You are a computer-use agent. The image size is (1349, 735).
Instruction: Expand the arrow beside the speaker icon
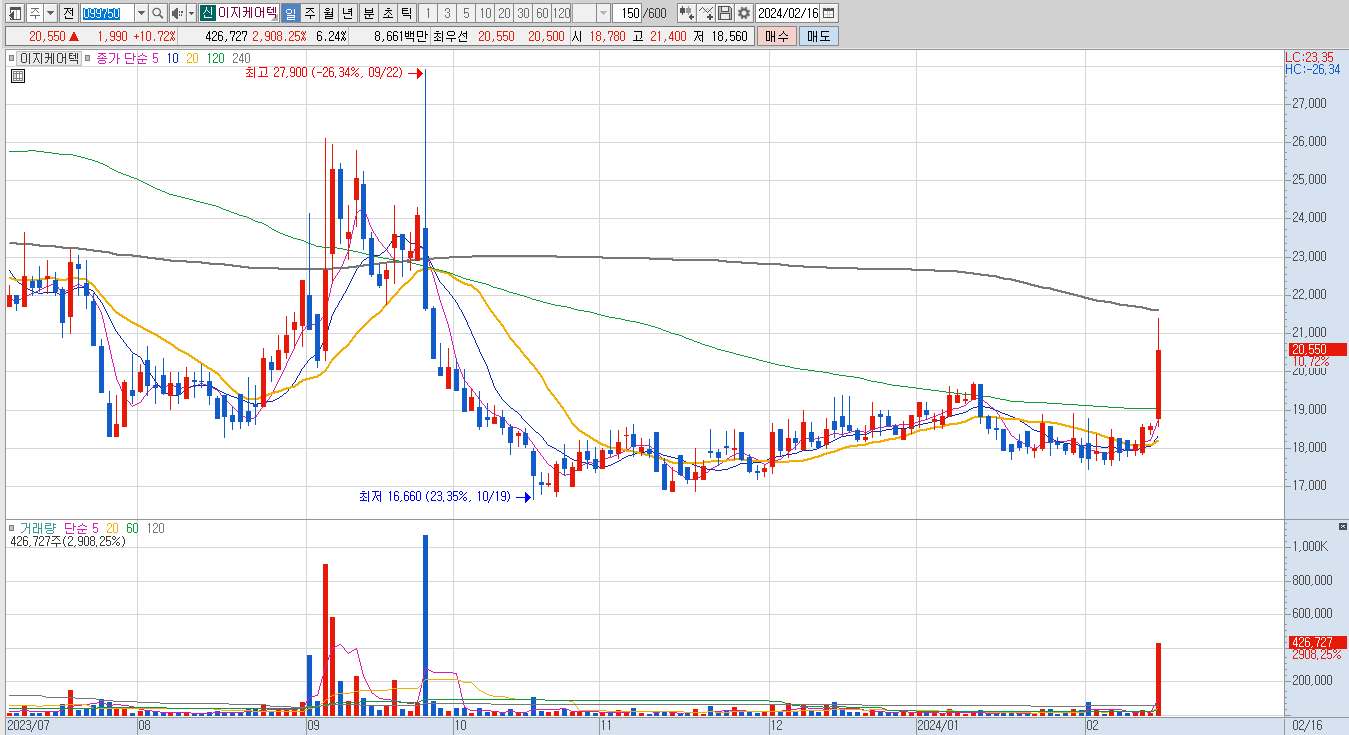click(191, 13)
